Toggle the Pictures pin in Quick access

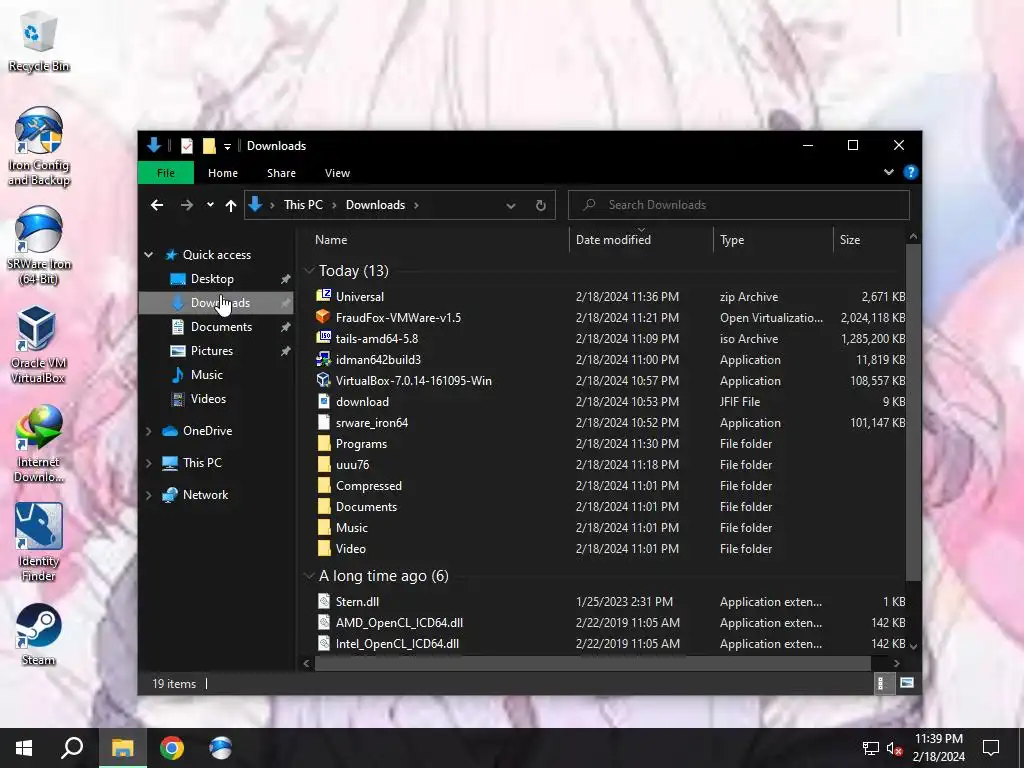click(285, 351)
